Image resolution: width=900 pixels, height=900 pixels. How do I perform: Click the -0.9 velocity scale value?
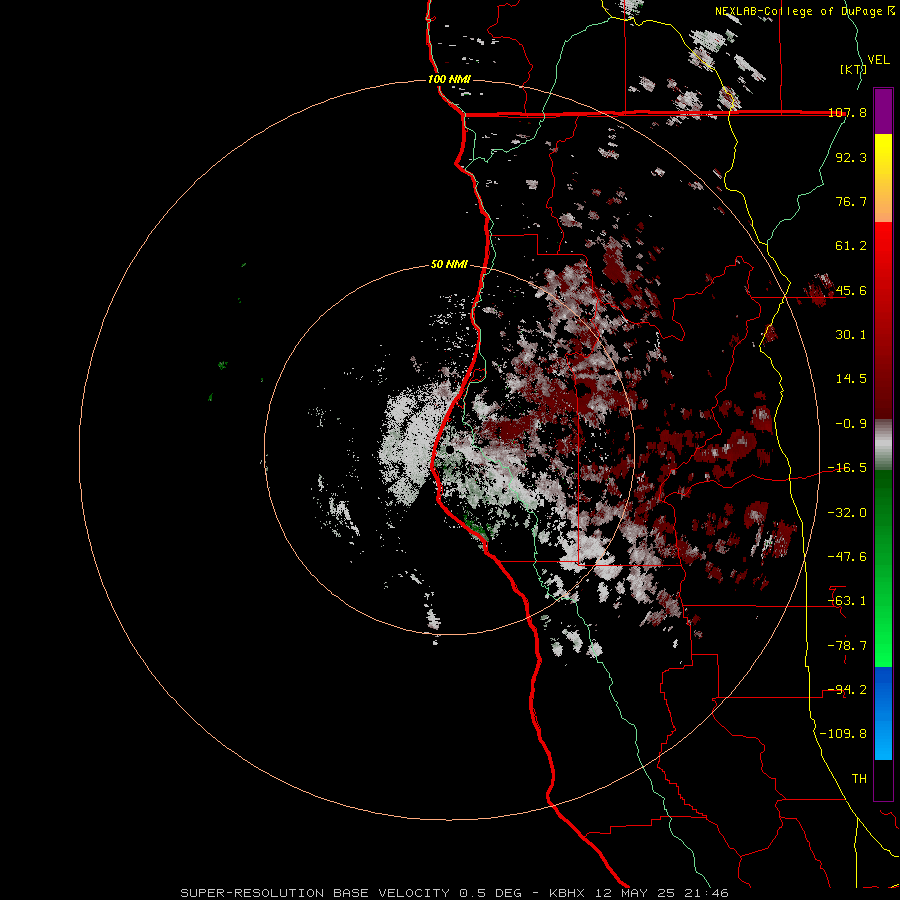851,424
